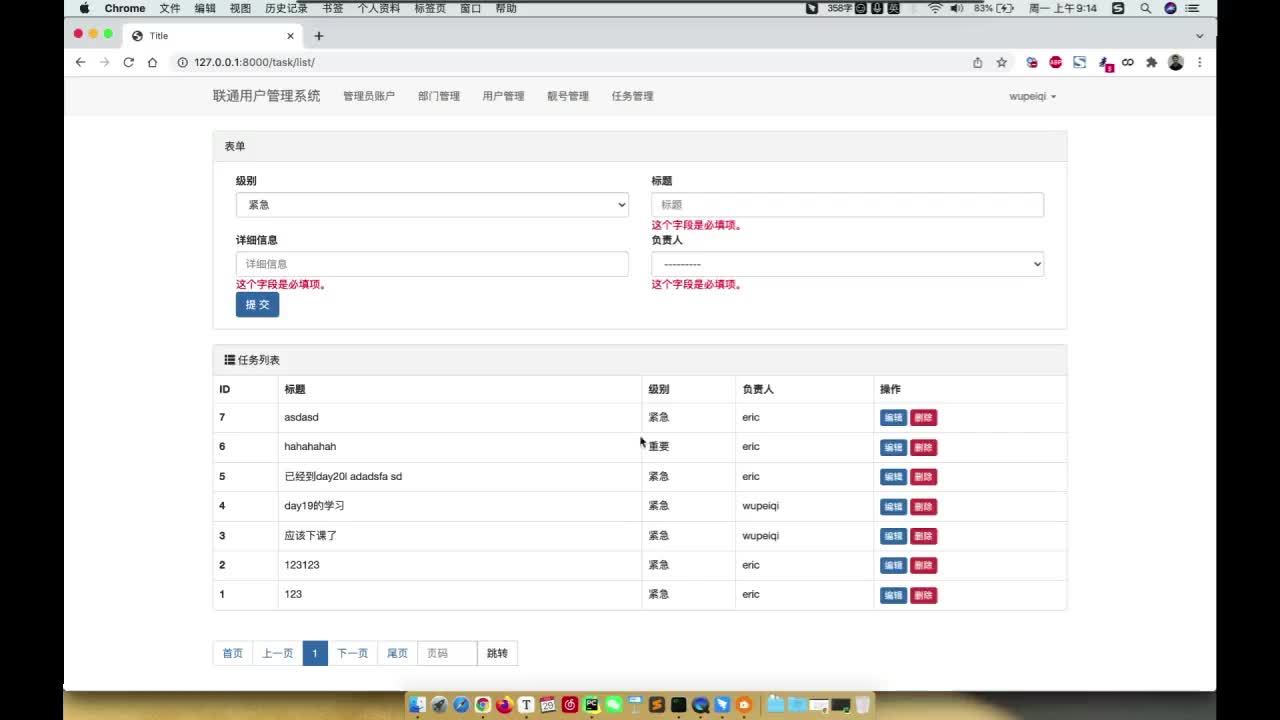Click 编辑 for task asdasd
1280x720 pixels.
tap(893, 418)
